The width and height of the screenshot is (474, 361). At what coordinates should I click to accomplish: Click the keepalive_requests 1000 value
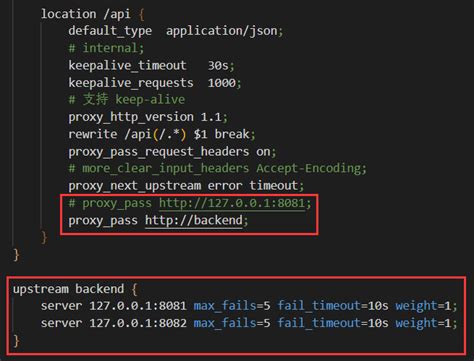click(x=221, y=83)
